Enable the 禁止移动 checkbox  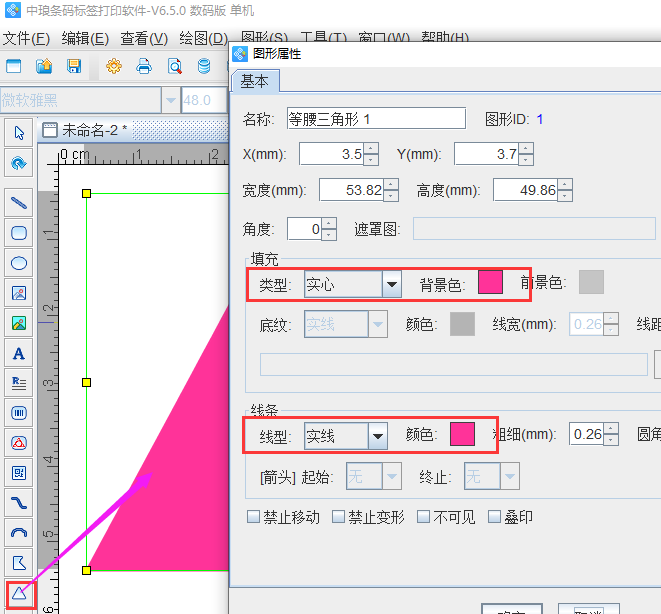point(254,517)
